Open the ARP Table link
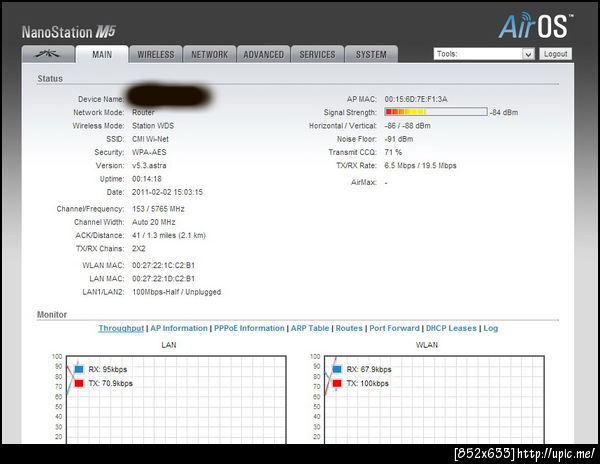 click(x=310, y=328)
